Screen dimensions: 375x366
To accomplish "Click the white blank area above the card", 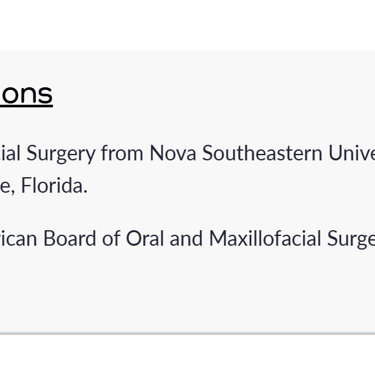I will click(187, 25).
